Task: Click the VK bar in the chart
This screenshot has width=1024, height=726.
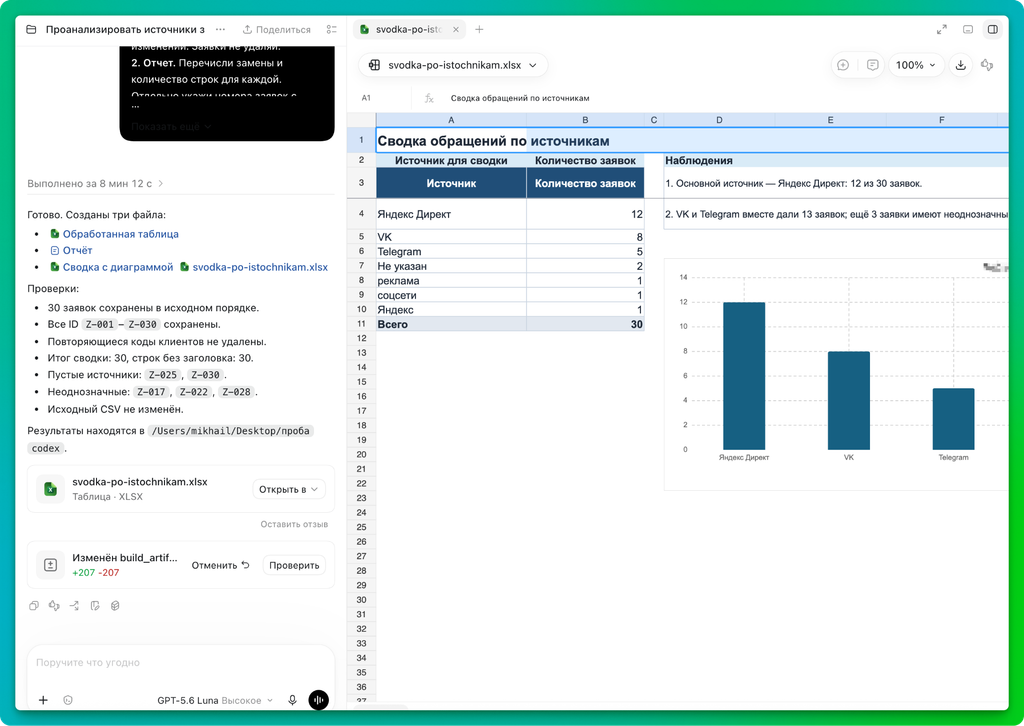Action: pos(848,401)
